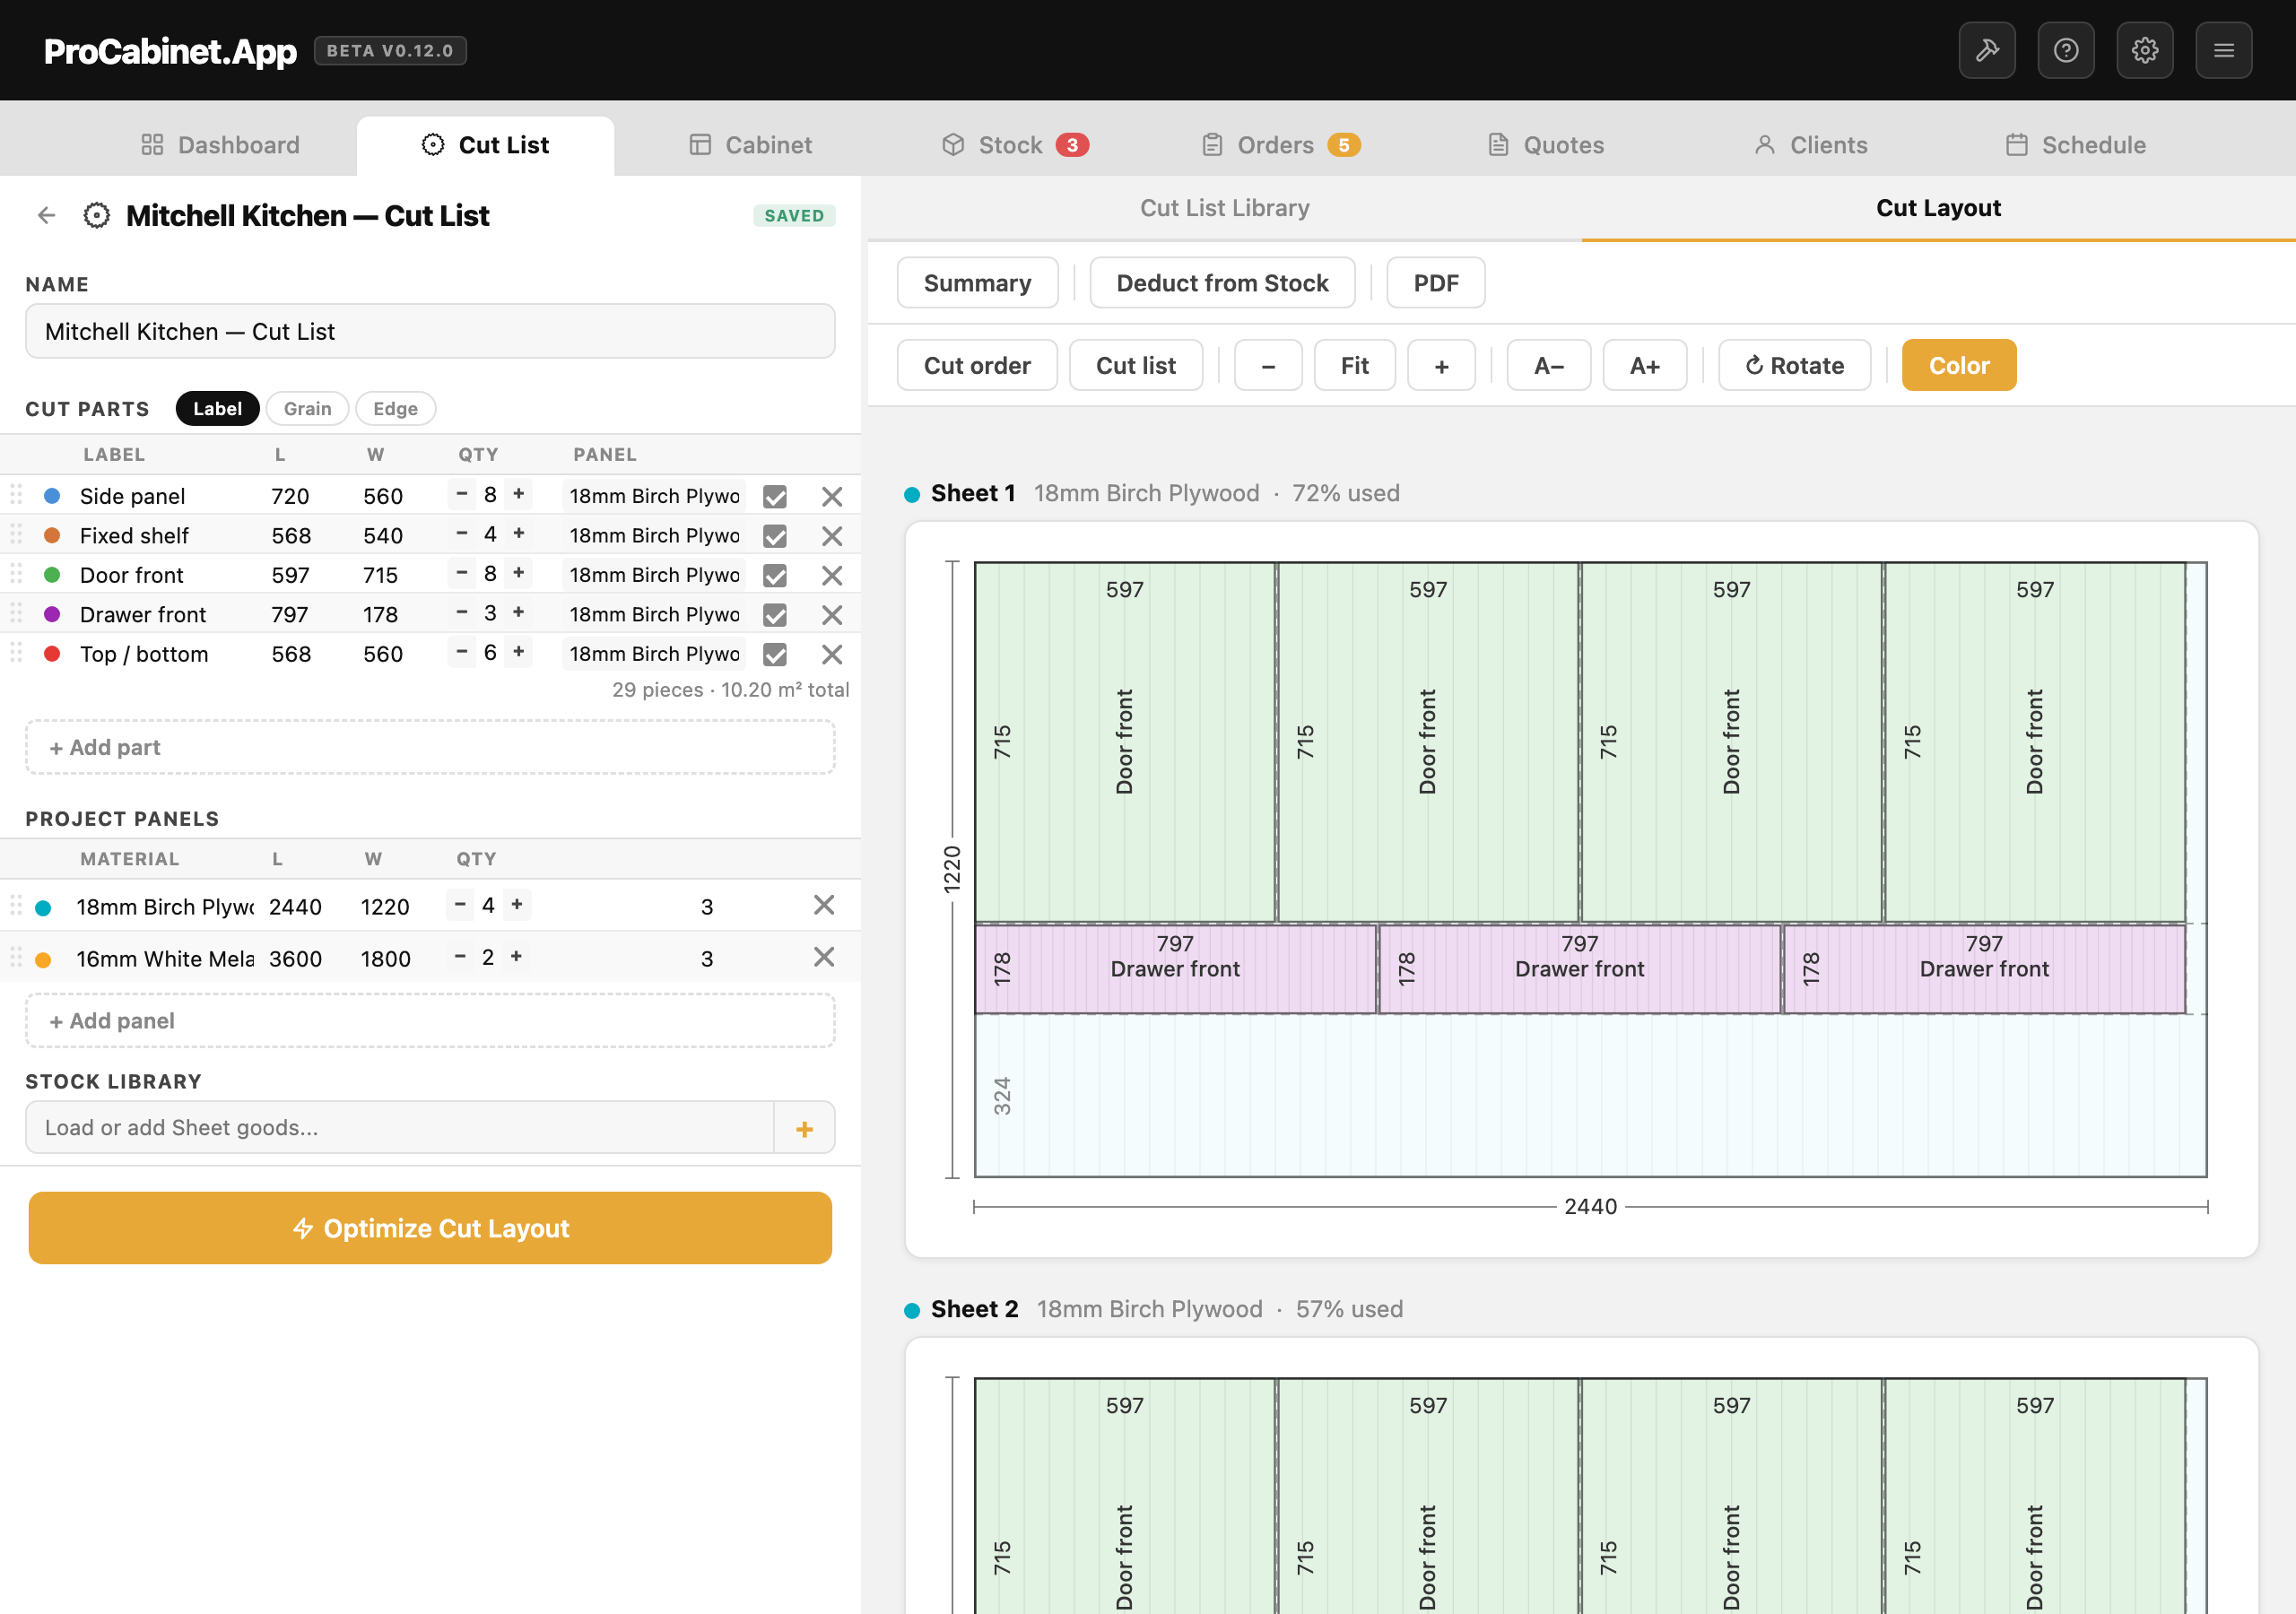The image size is (2296, 1614).
Task: Open the help question mark icon
Action: 2065,50
